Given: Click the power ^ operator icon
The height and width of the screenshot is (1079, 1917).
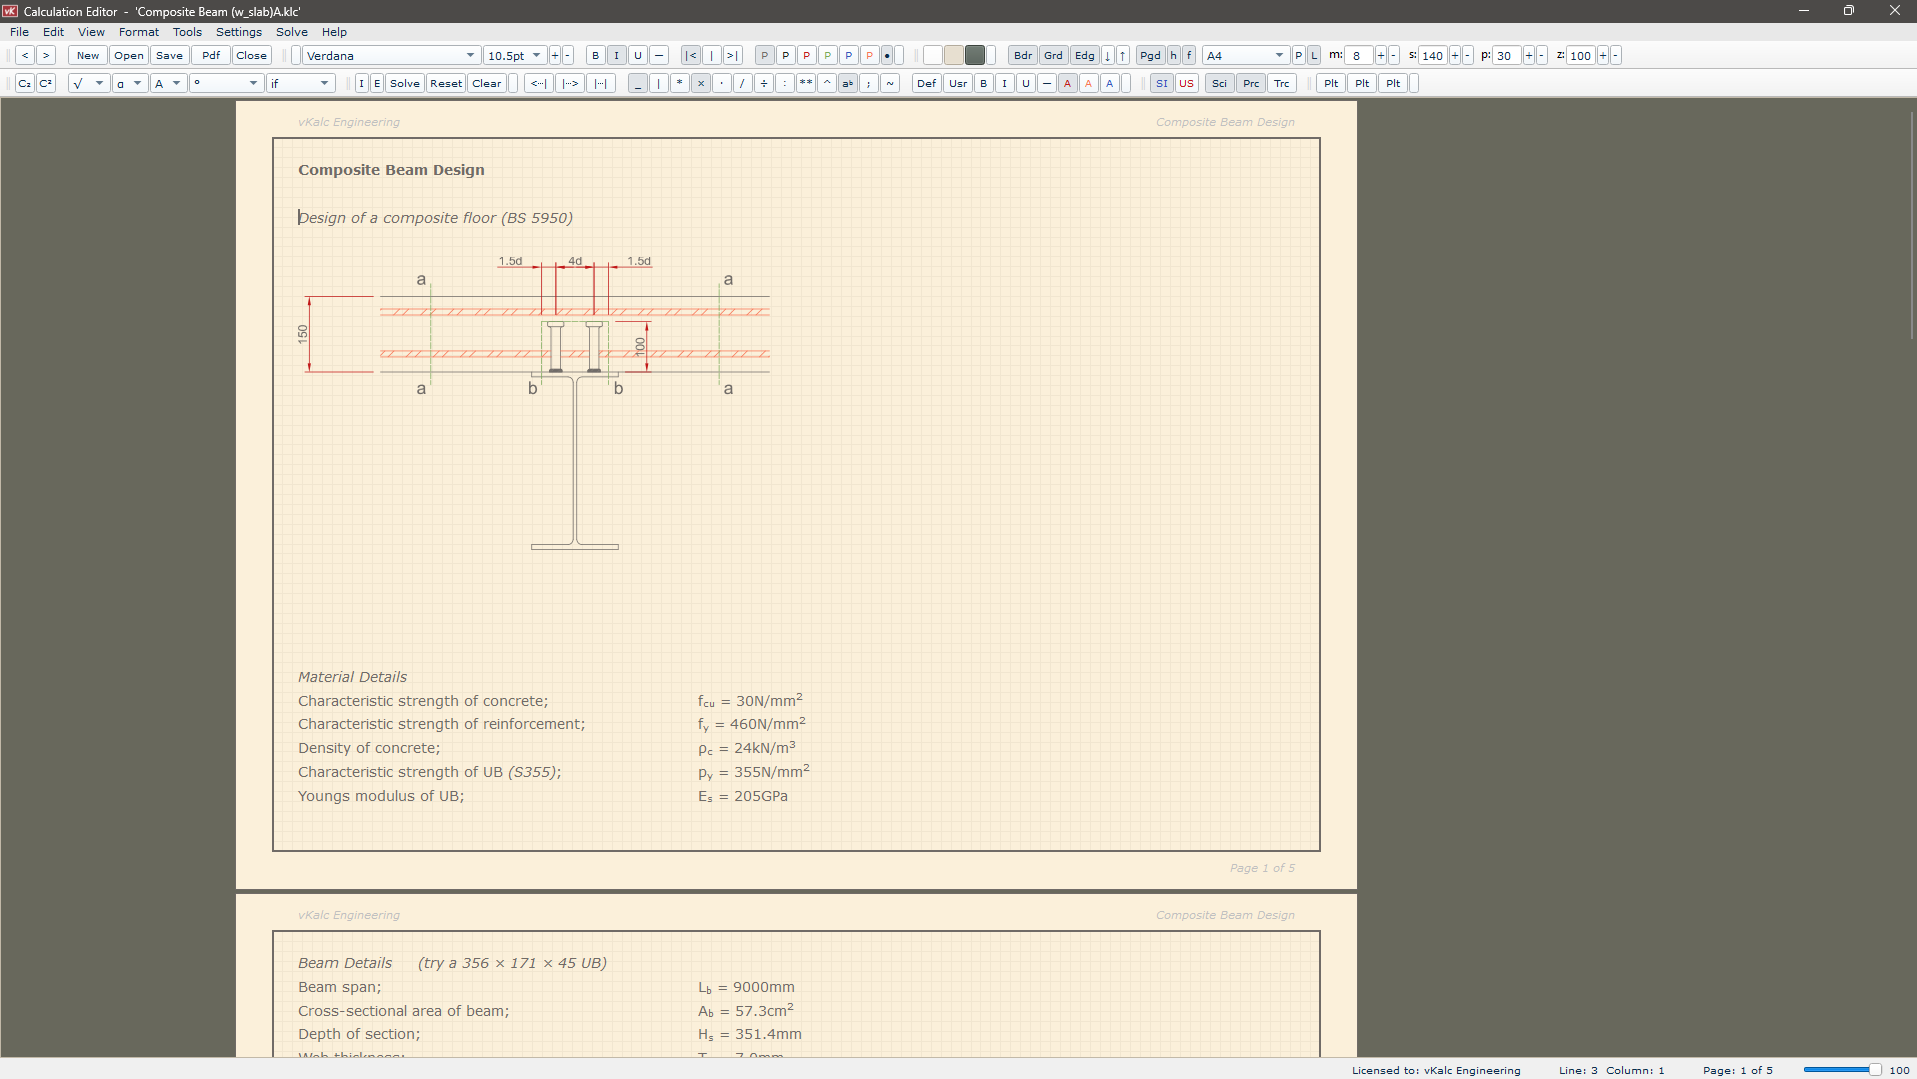Looking at the screenshot, I should coord(827,84).
